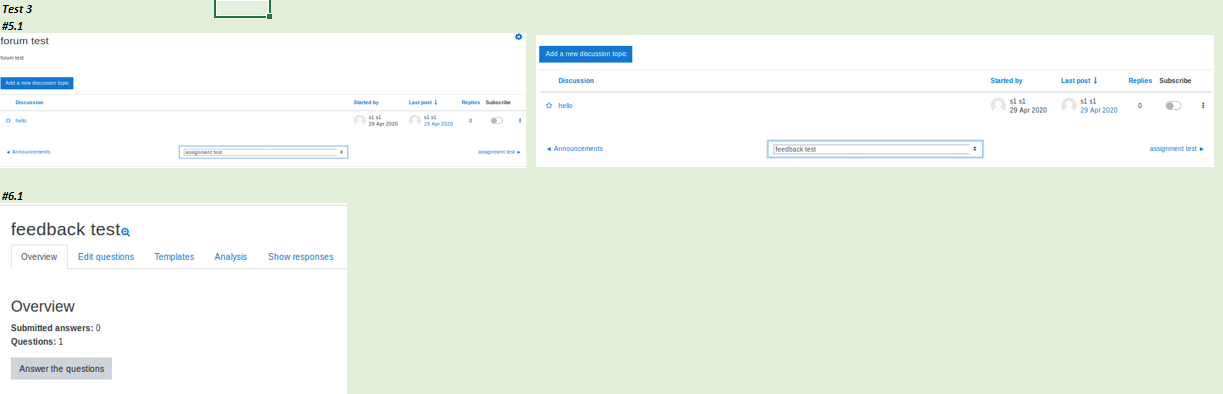Toggle the Subscribe switch in the right forum
This screenshot has width=1223, height=394.
click(x=1173, y=105)
